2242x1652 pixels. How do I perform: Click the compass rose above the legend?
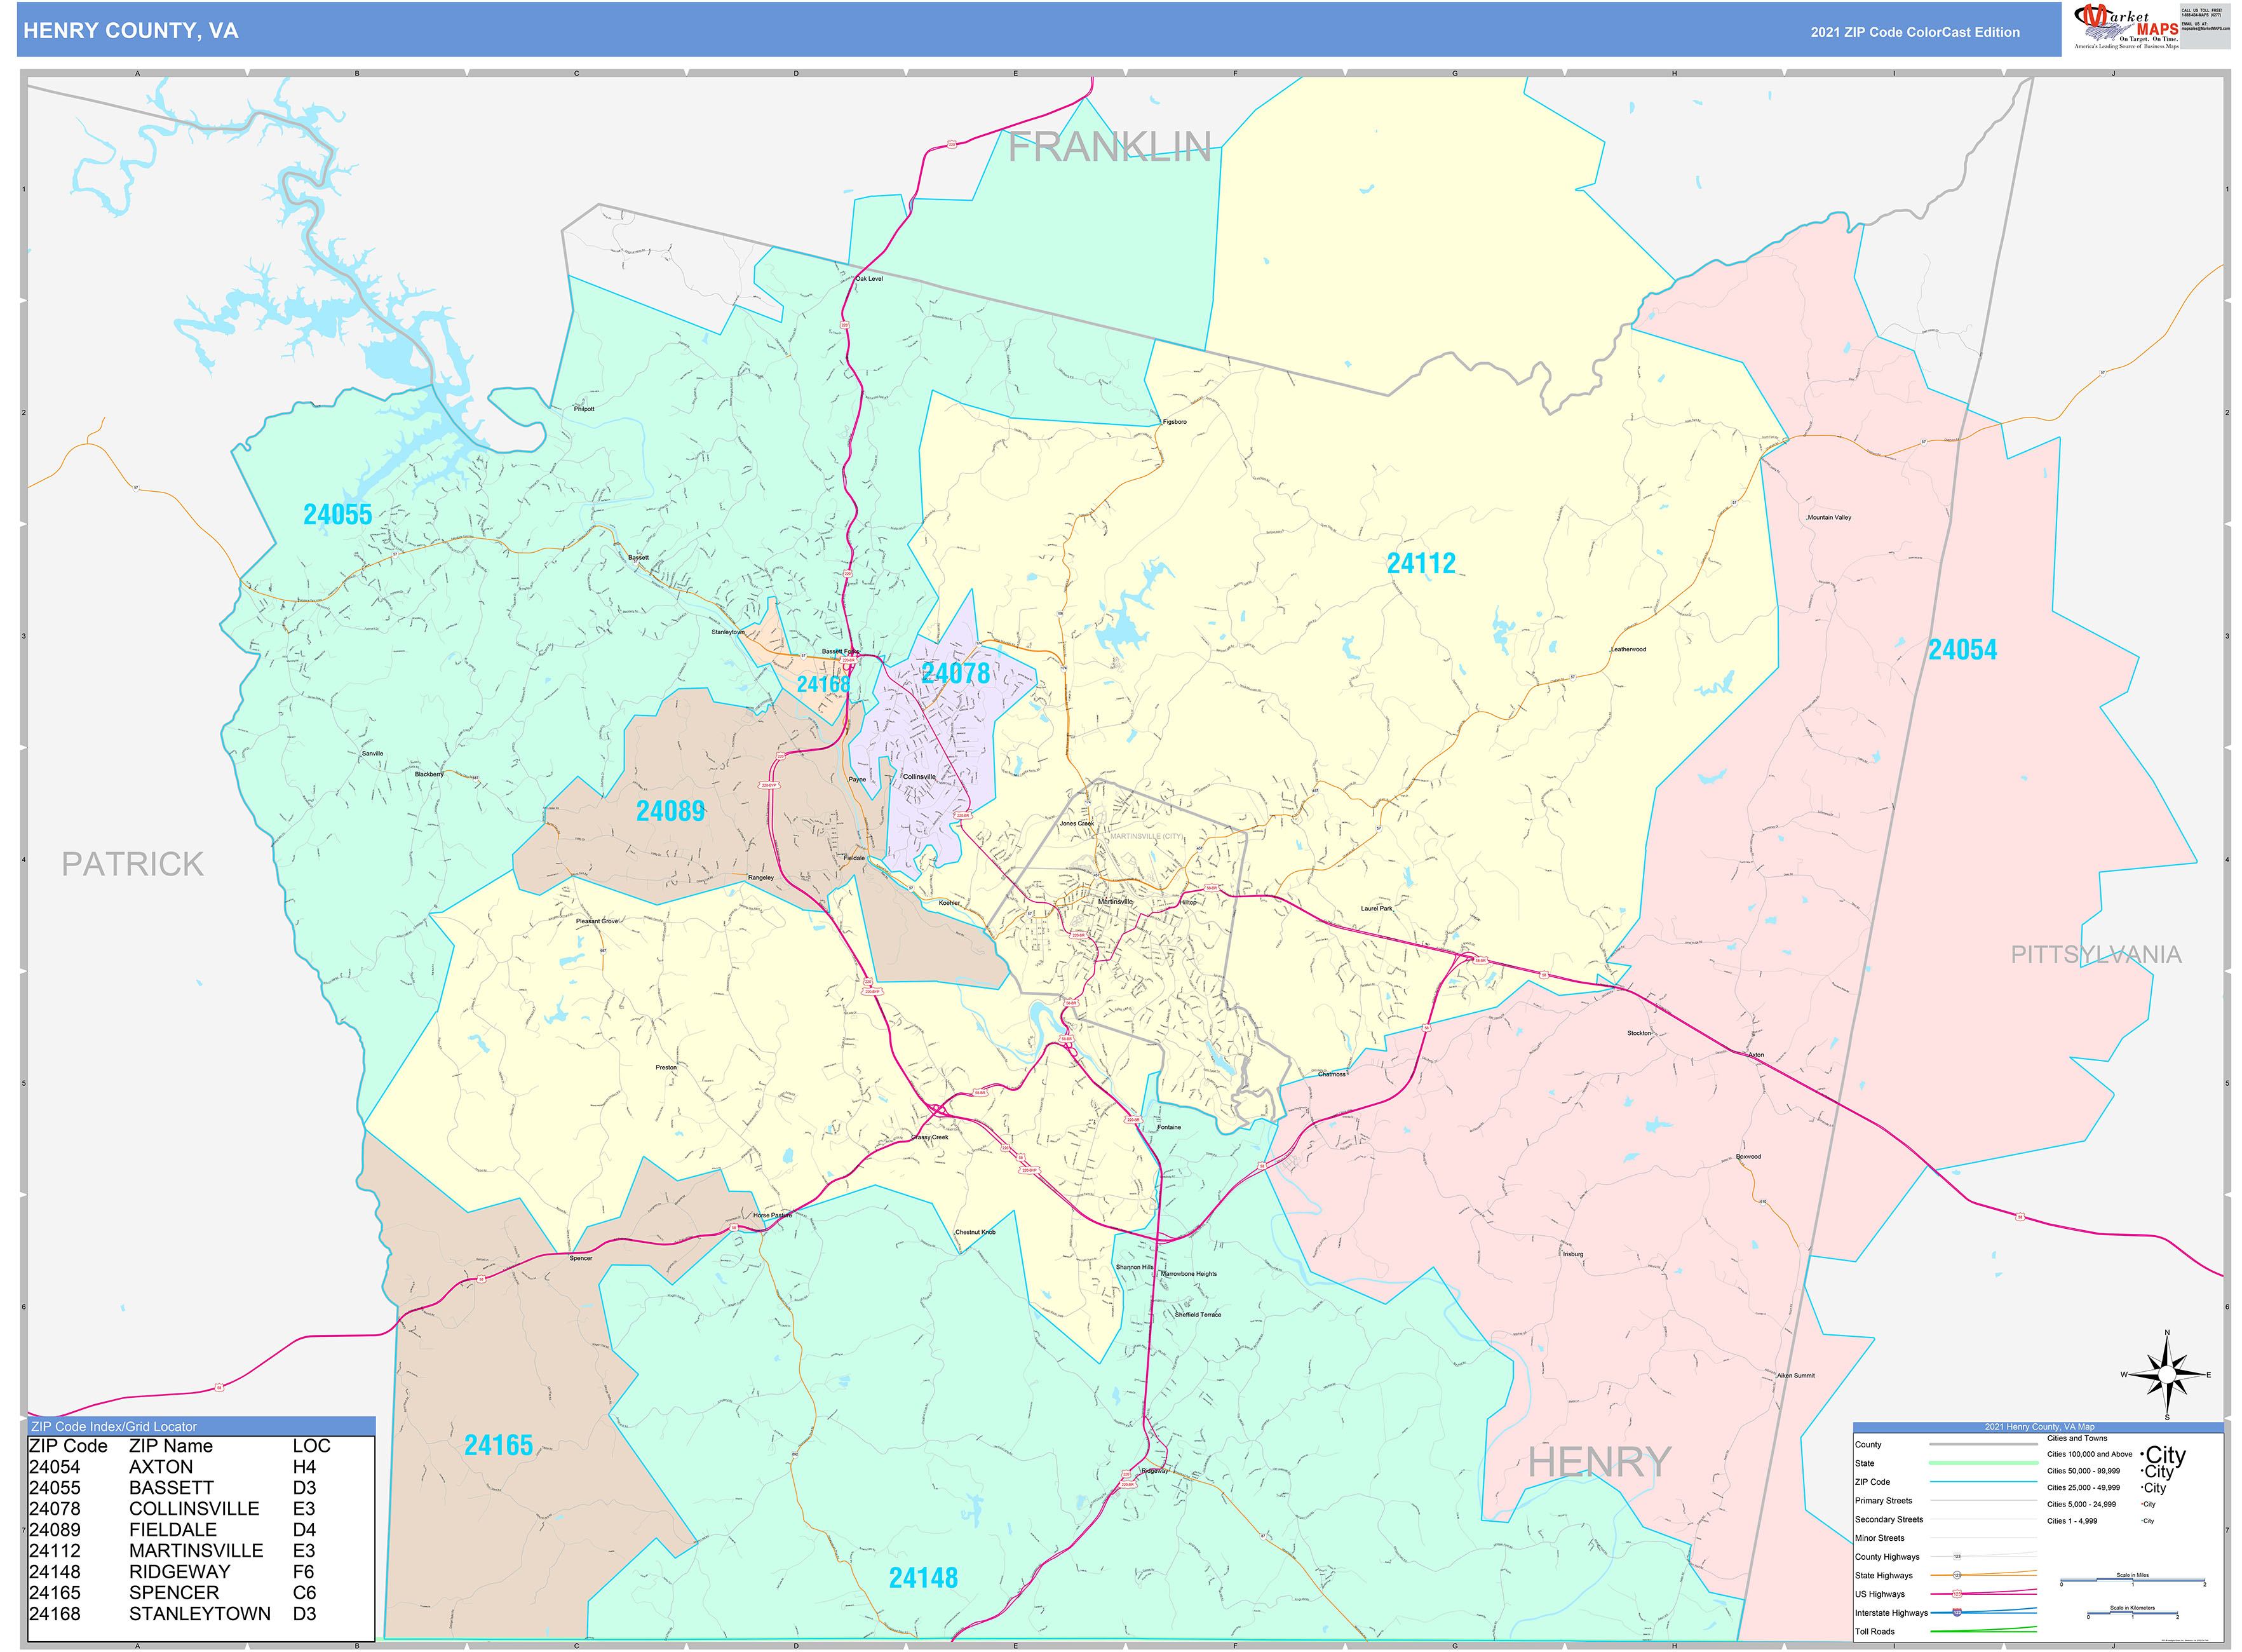point(2167,1376)
